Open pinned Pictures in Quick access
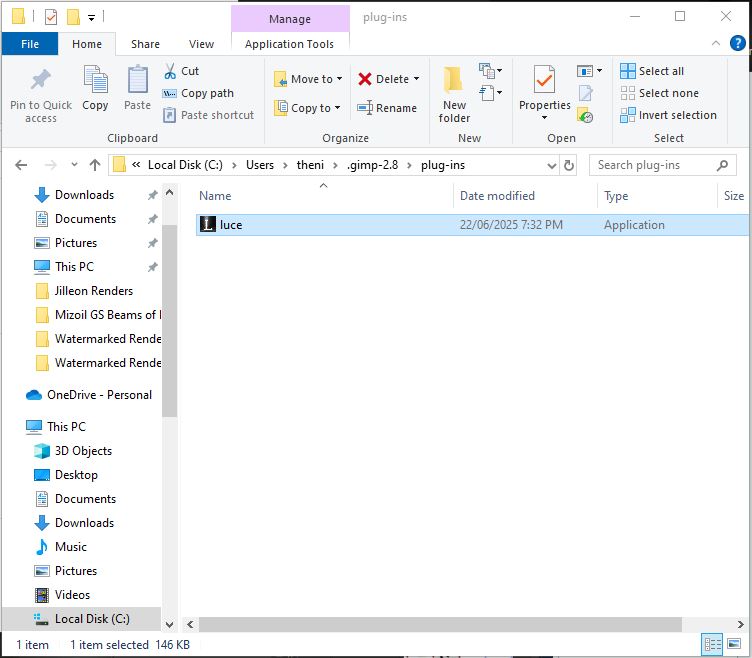 [76, 243]
